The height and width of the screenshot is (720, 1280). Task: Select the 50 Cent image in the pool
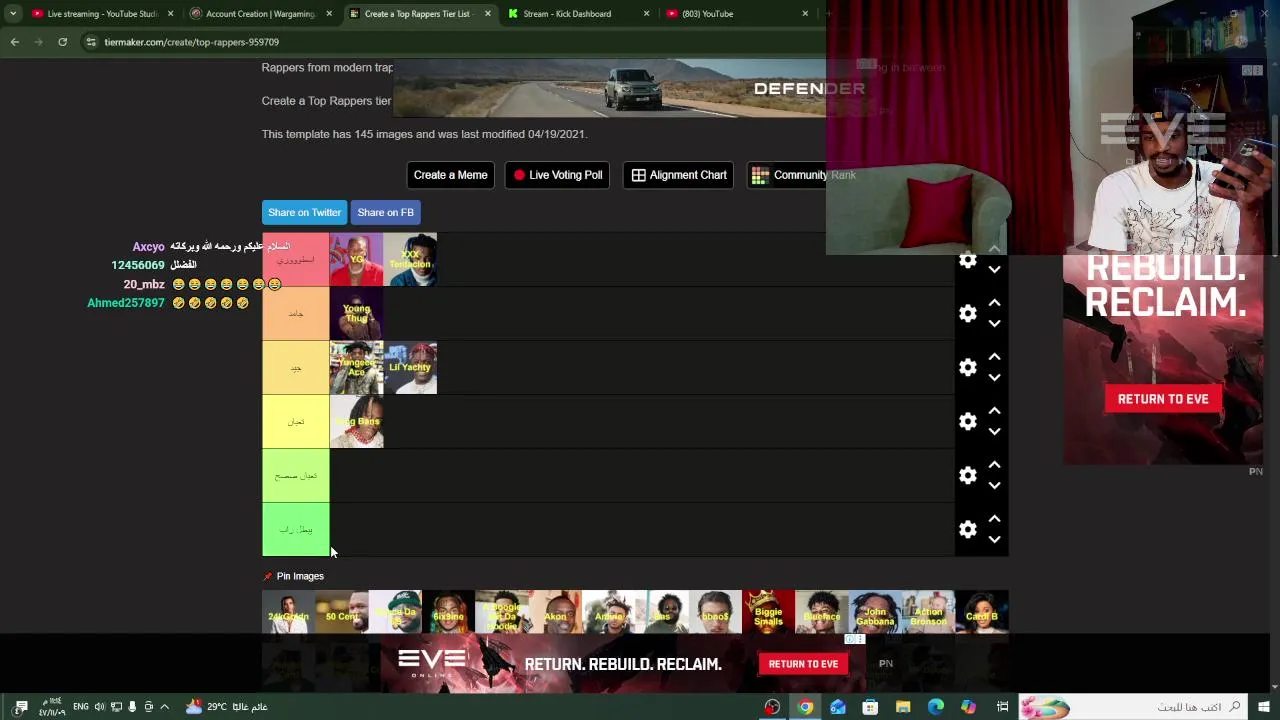point(342,612)
